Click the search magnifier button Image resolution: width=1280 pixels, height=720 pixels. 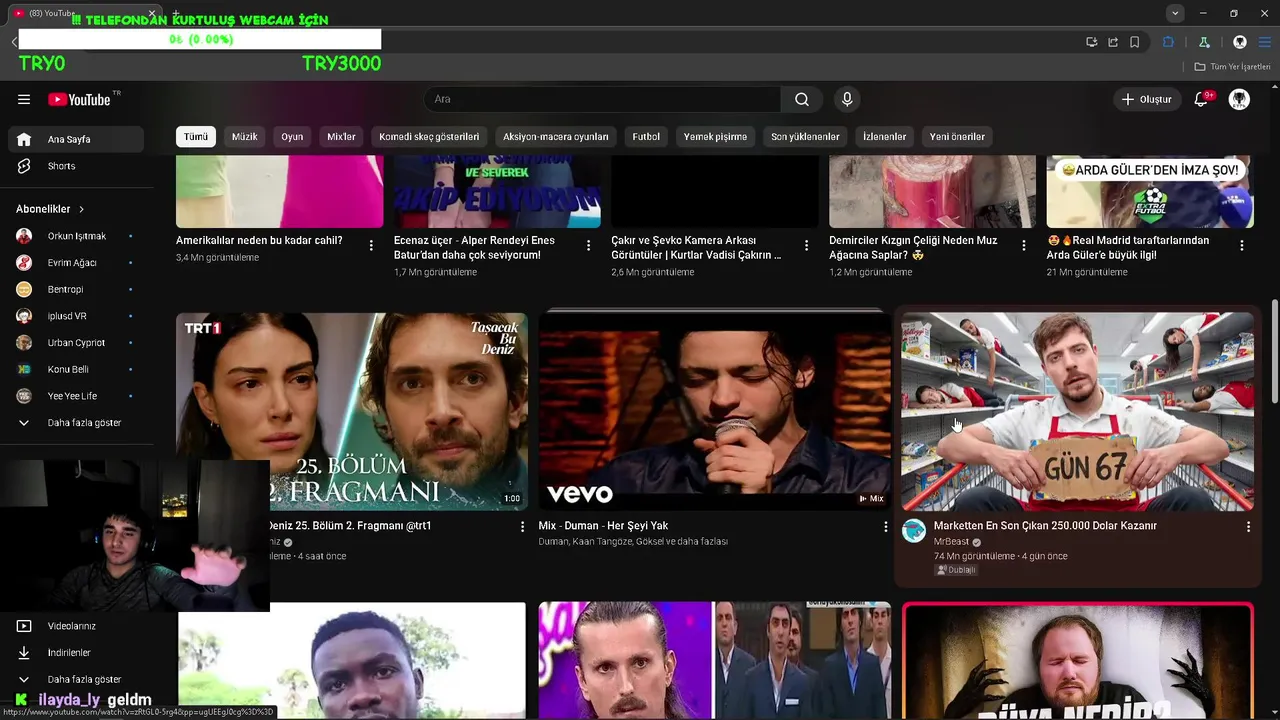click(x=802, y=99)
